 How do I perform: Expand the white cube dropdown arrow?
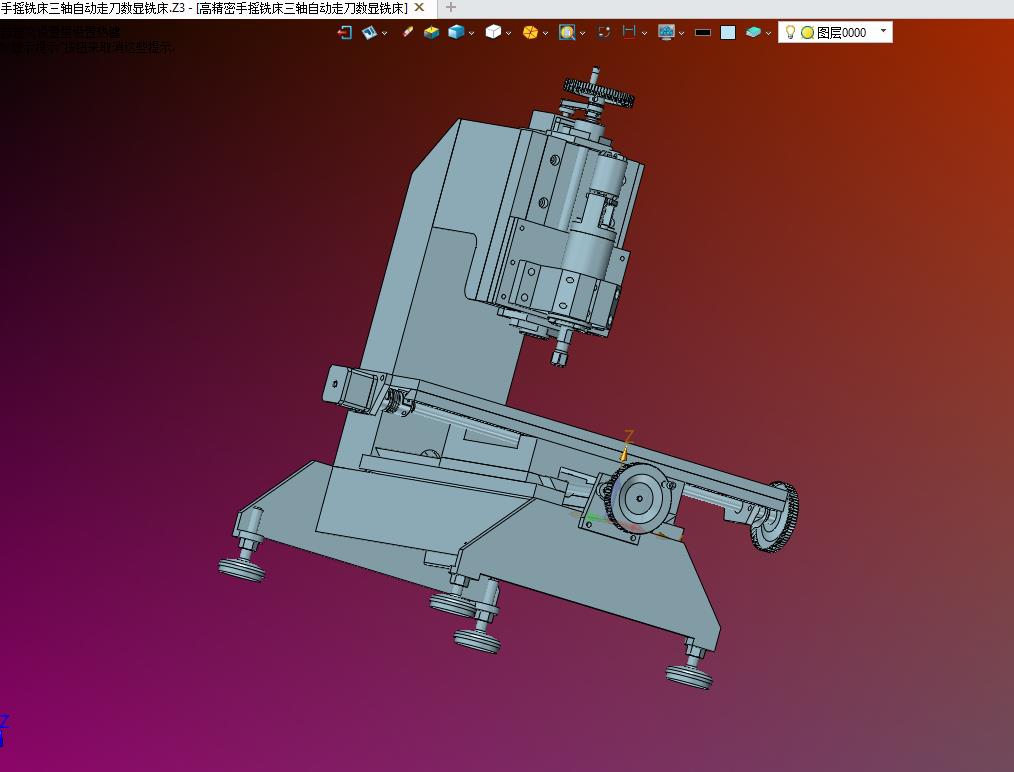(508, 33)
